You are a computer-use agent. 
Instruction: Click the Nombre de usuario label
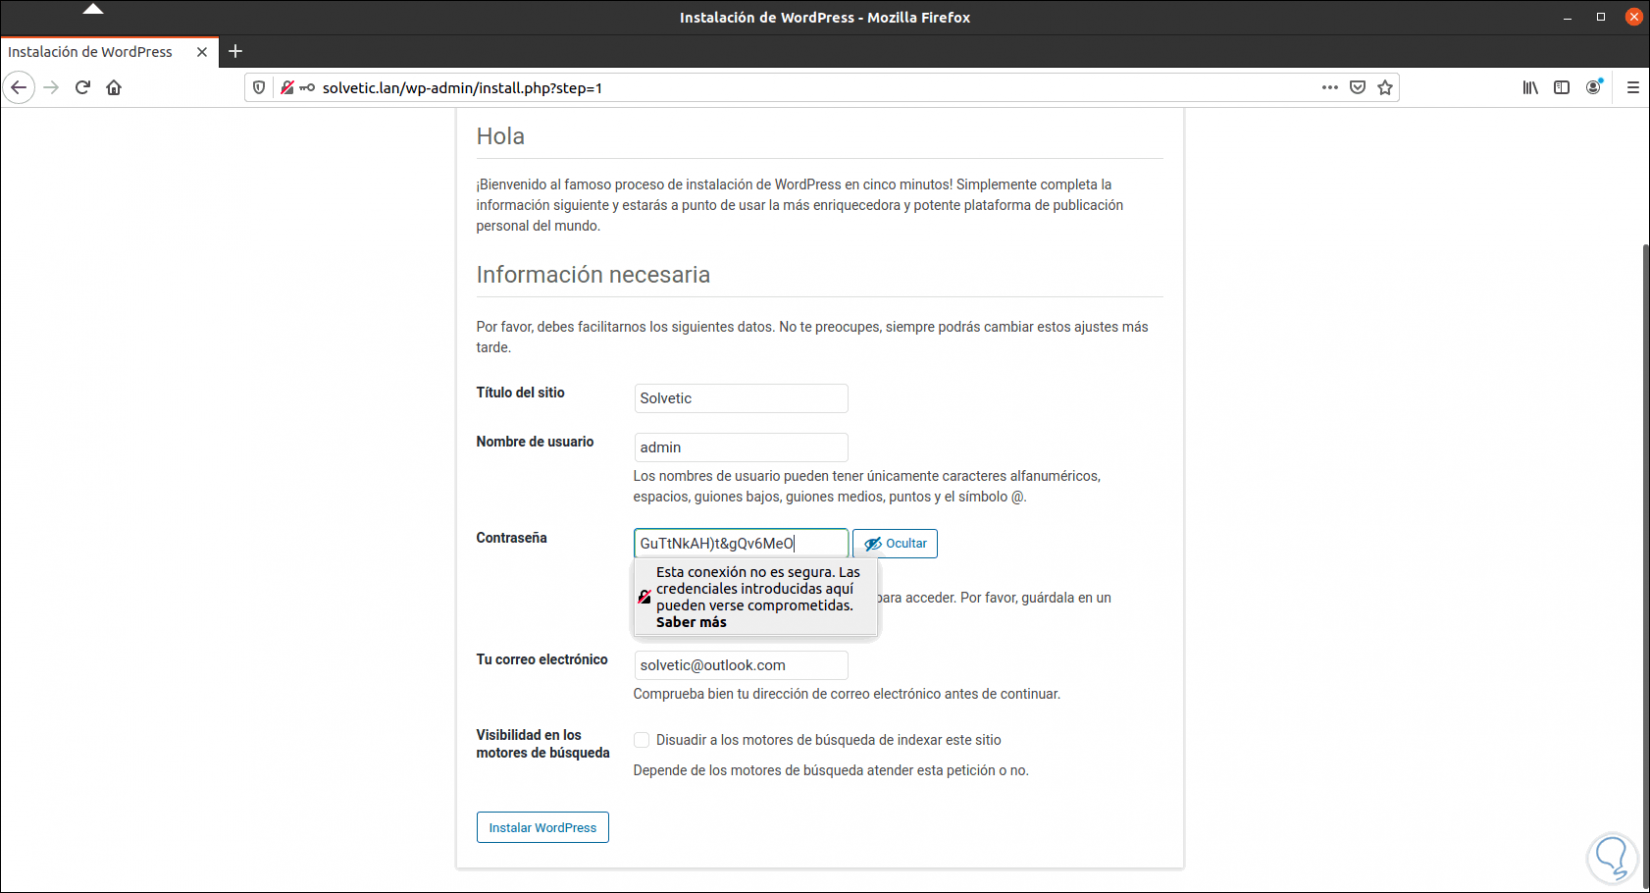(535, 442)
